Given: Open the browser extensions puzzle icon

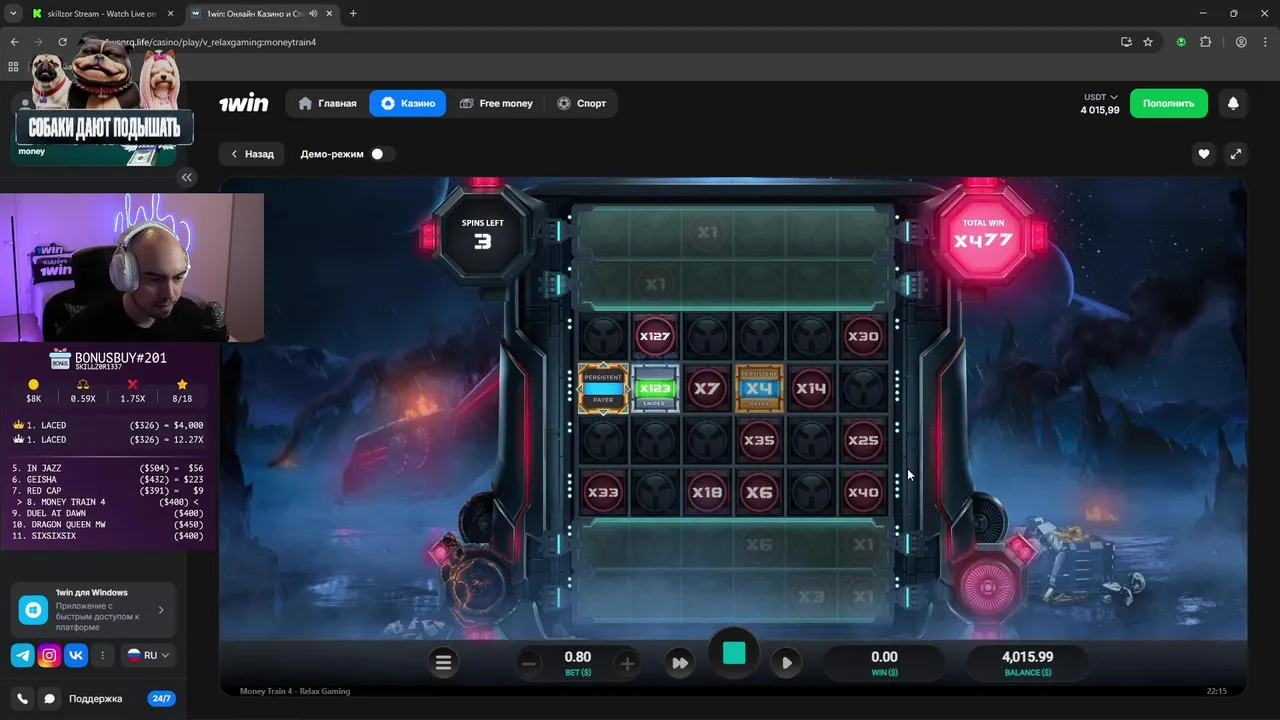Looking at the screenshot, I should [x=1205, y=42].
